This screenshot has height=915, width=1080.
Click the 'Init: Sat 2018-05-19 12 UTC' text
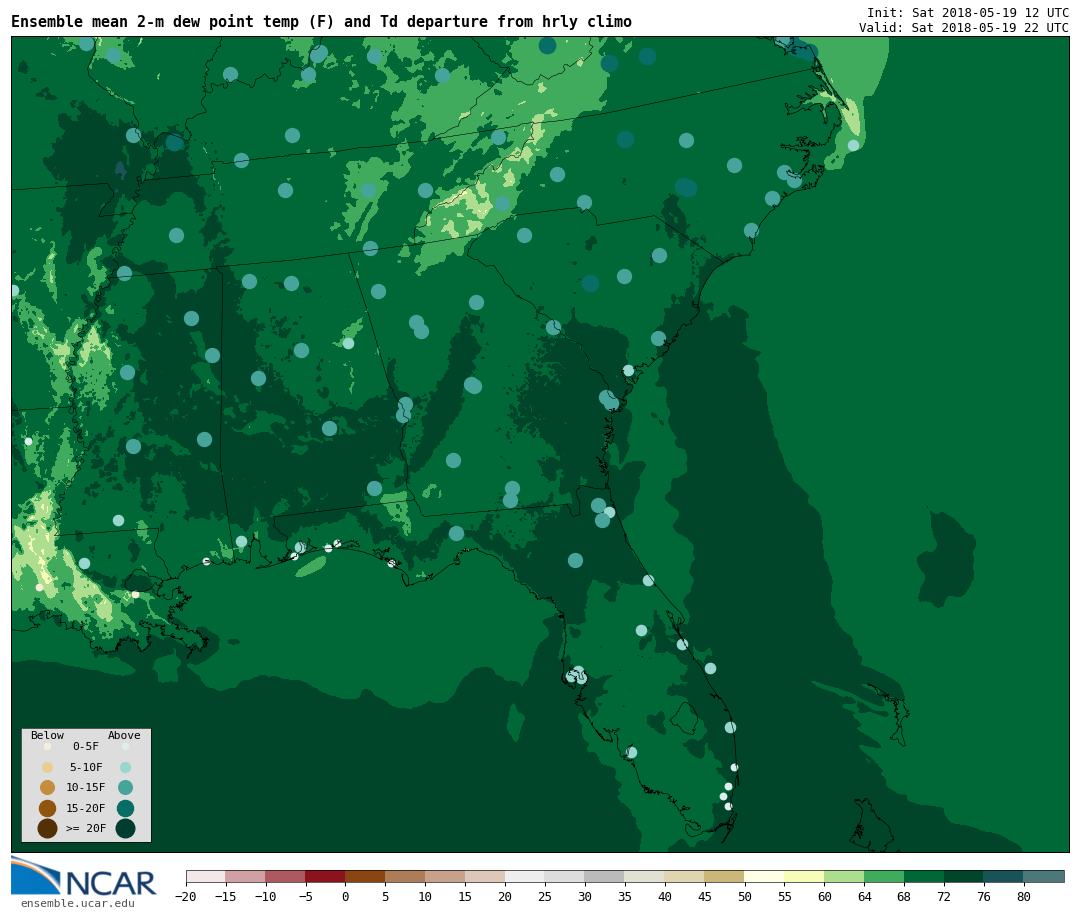click(x=968, y=12)
